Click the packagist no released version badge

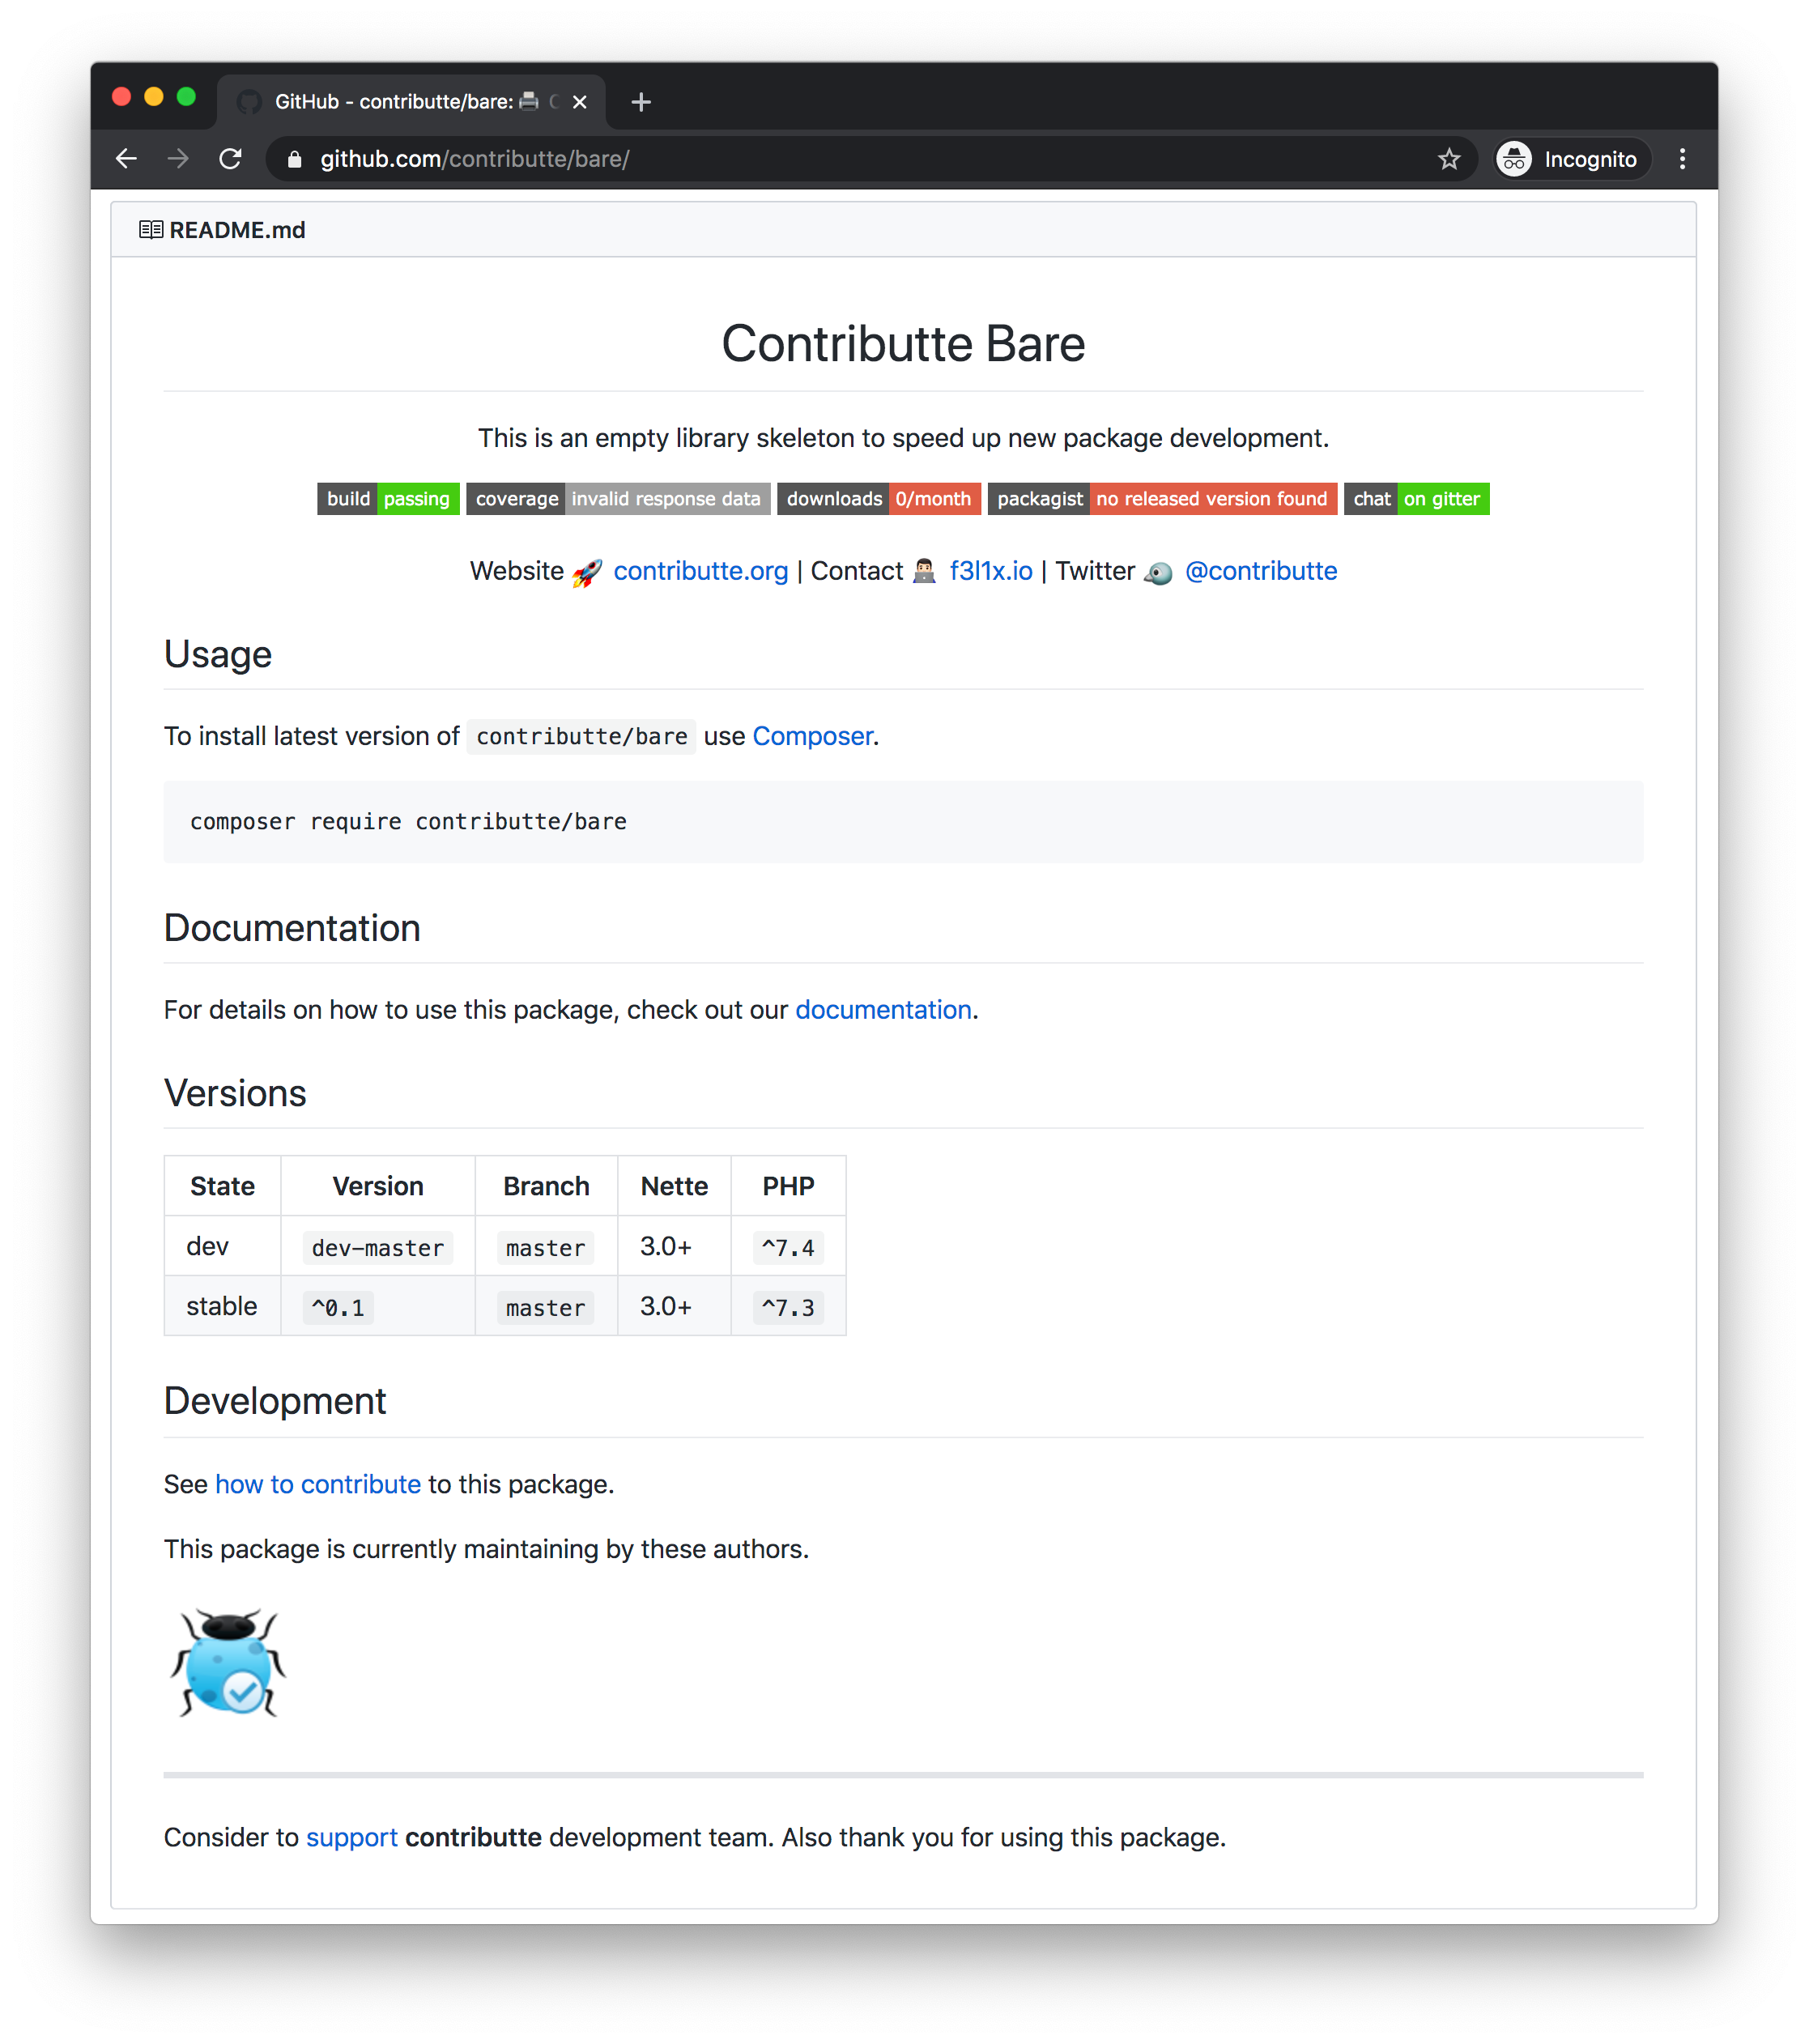pyautogui.click(x=1162, y=499)
